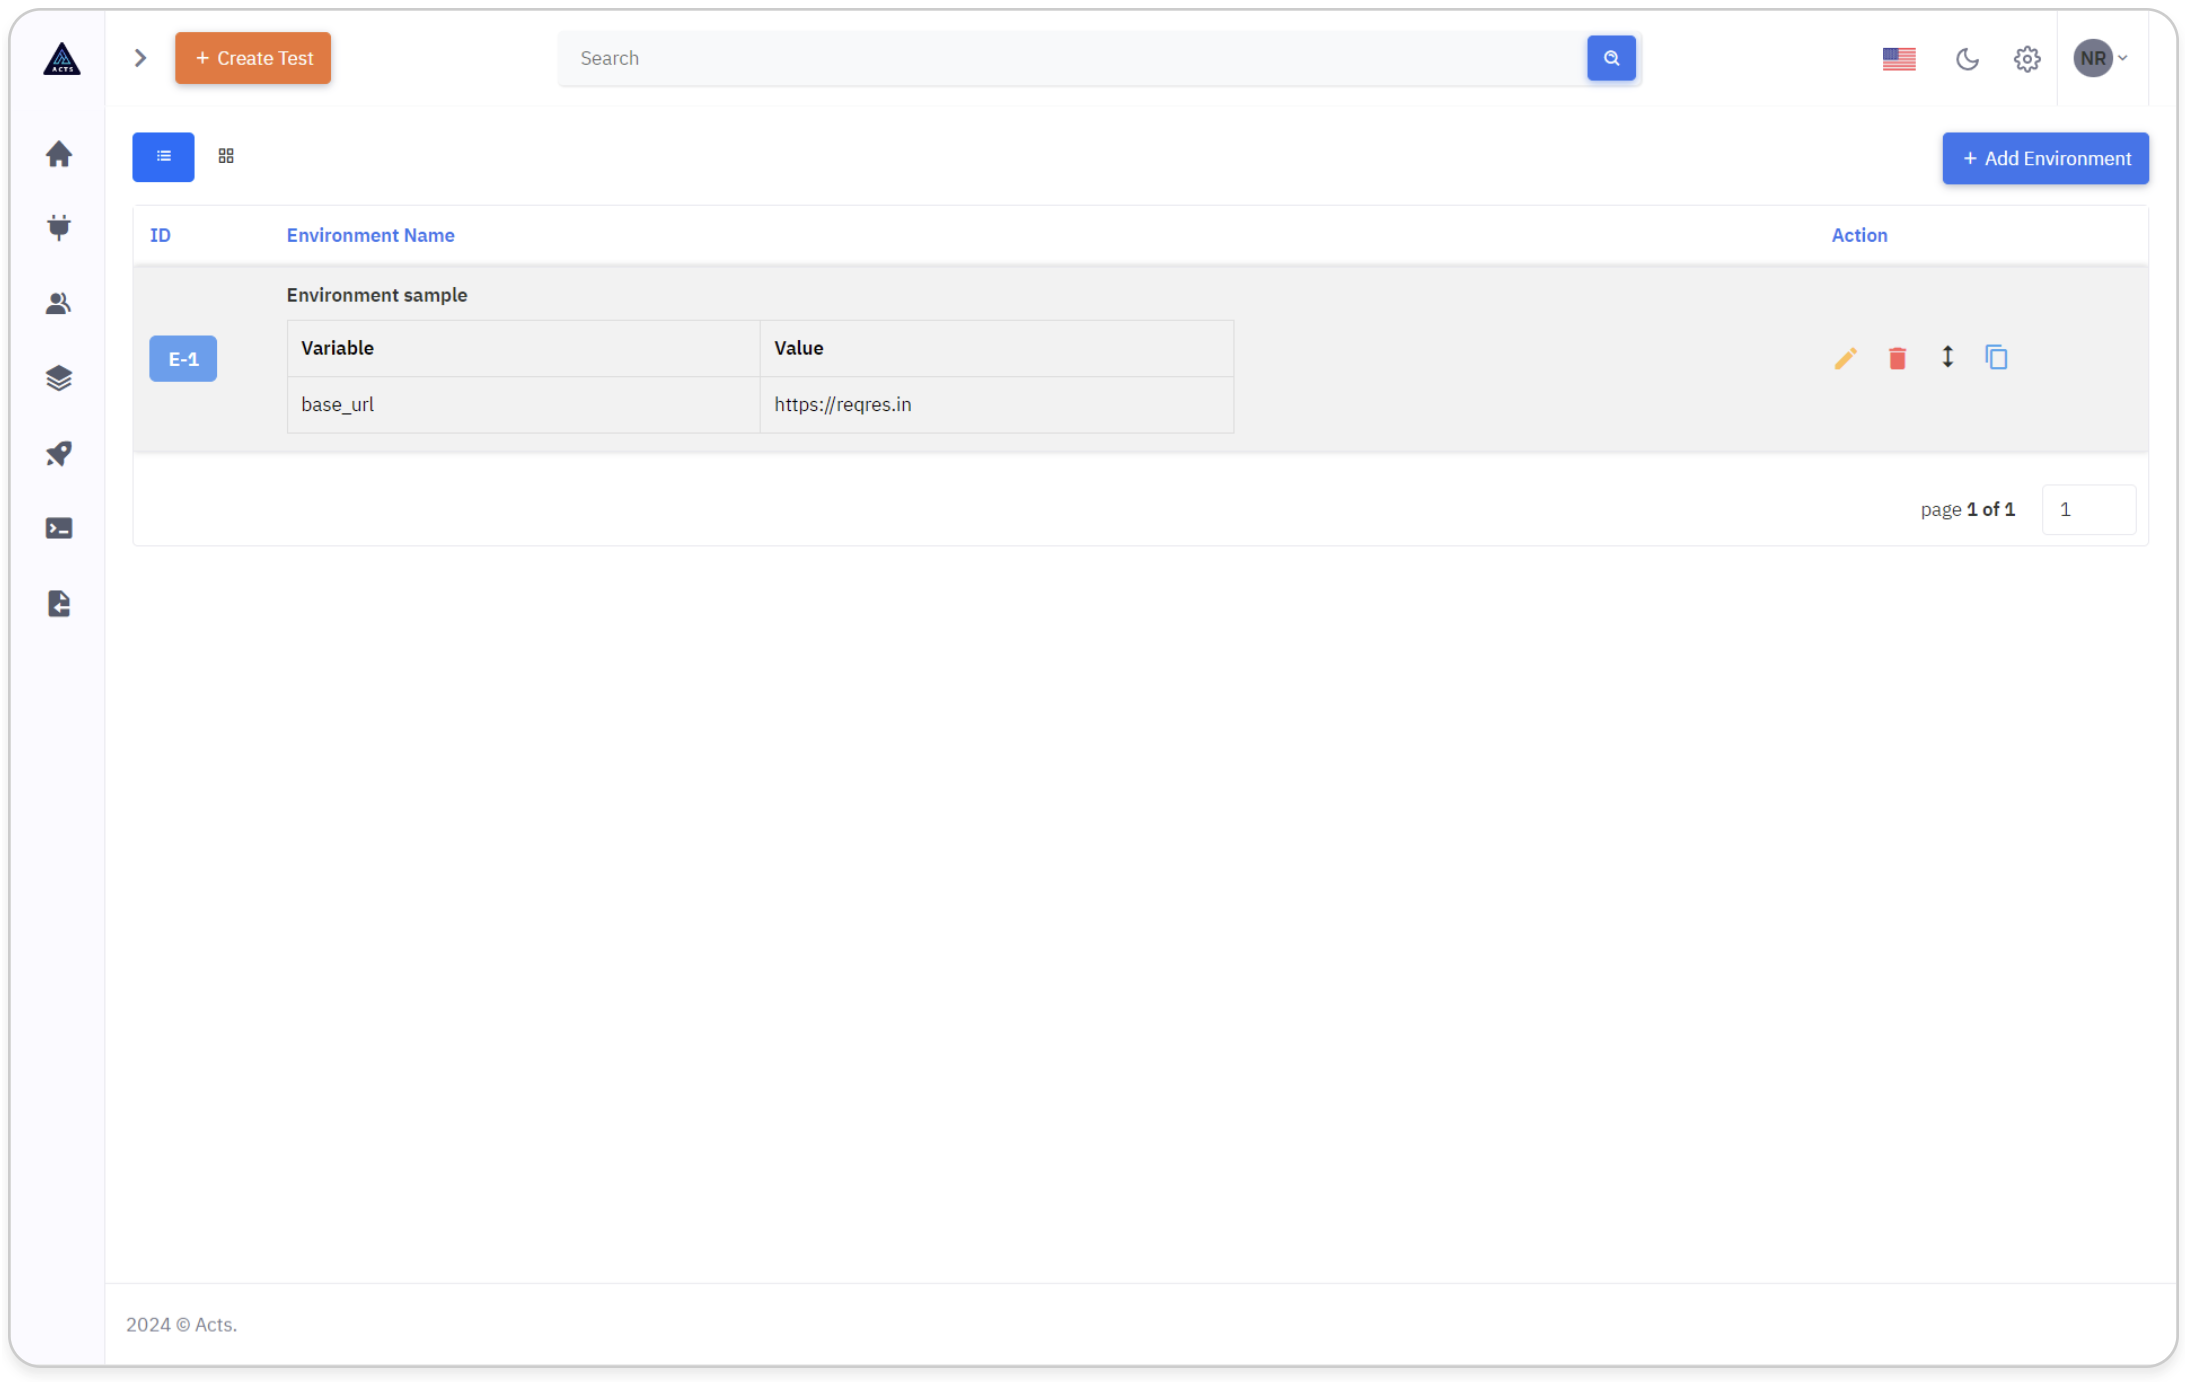Click the Action column header
This screenshot has width=2189, height=1392.
point(1859,235)
